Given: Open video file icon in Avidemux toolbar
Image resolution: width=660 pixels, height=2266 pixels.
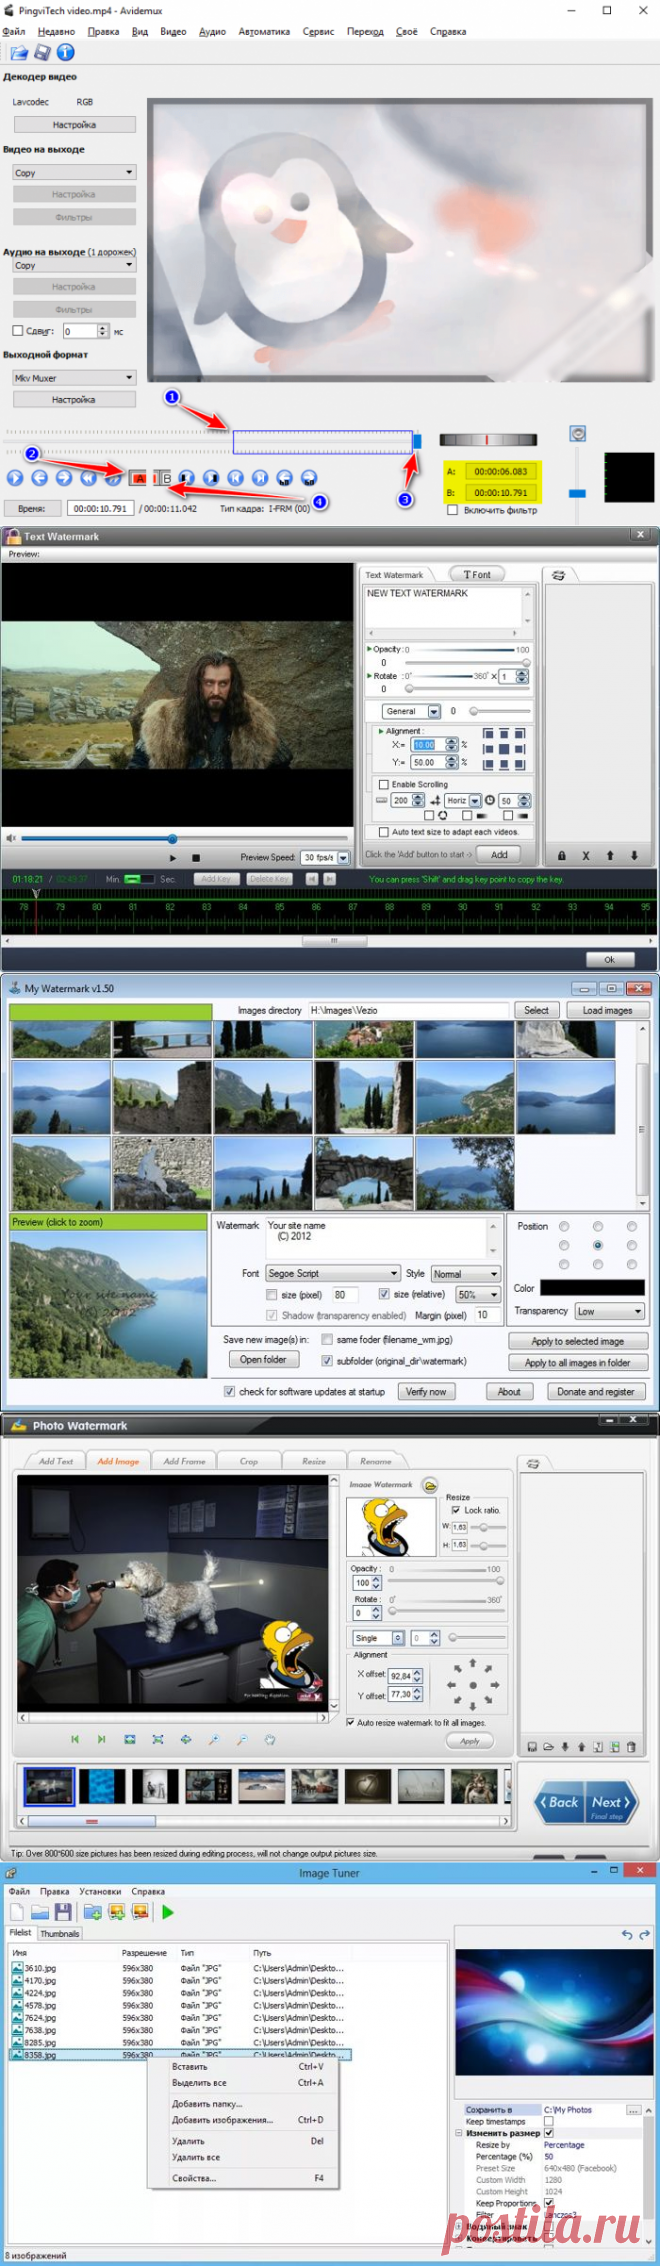Looking at the screenshot, I should click(18, 52).
